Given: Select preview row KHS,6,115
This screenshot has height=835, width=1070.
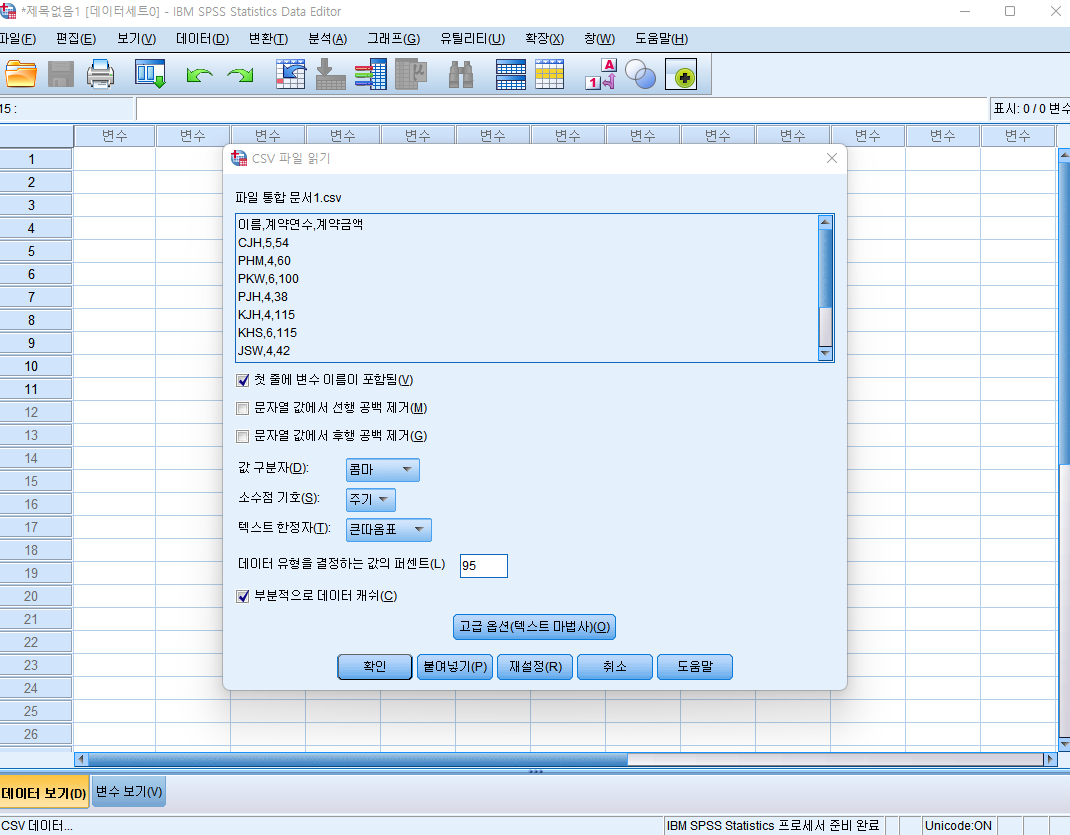Looking at the screenshot, I should coord(268,333).
